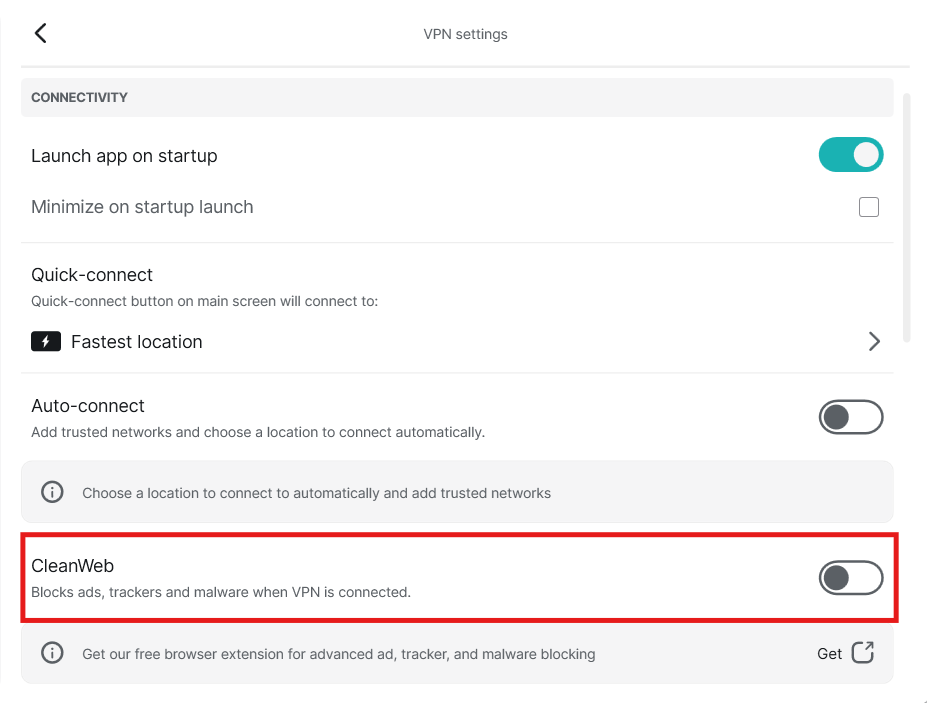This screenshot has height=703, width=927.
Task: Expand the Fastest location chevron
Action: [874, 341]
